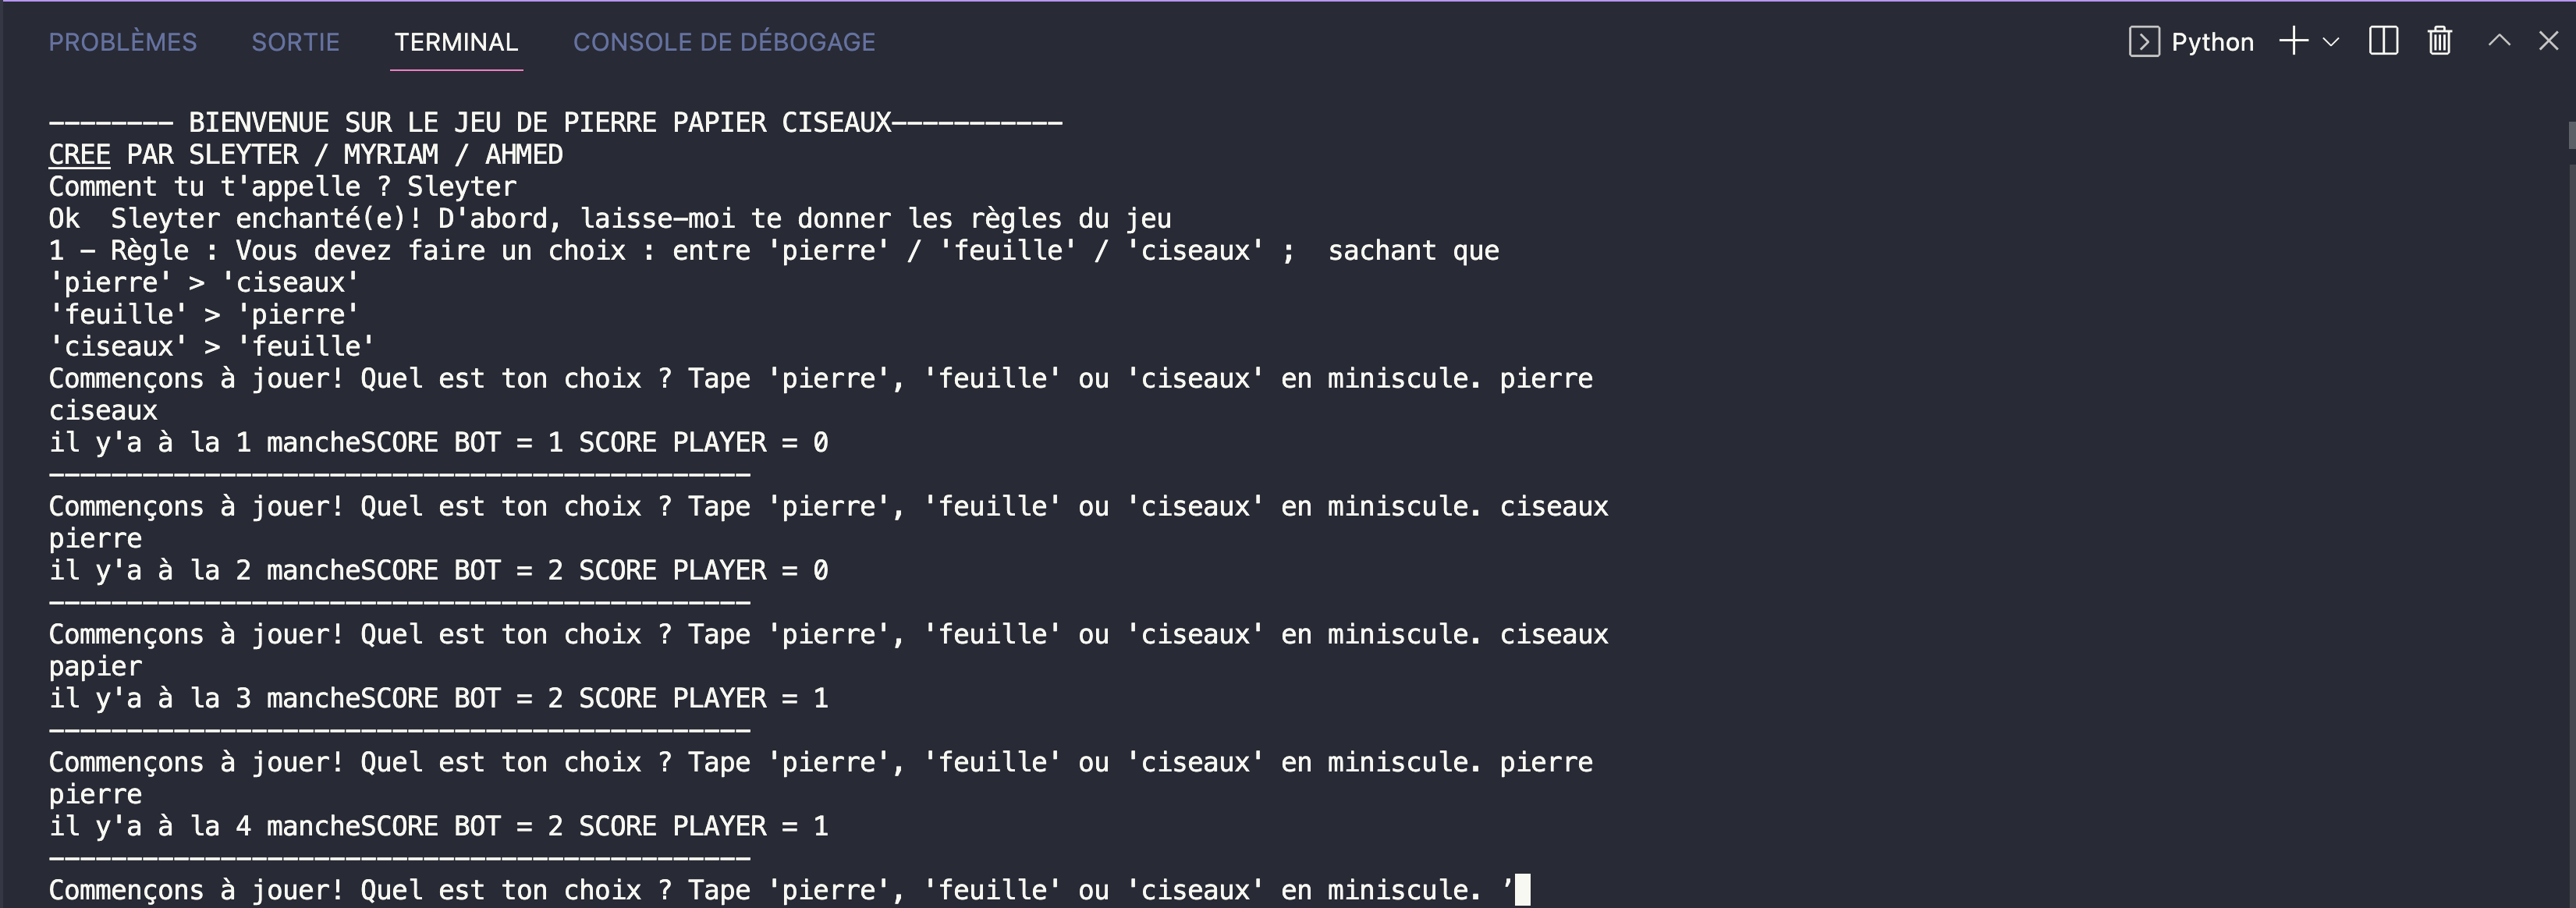2576x908 pixels.
Task: Click the BIENVENUE welcome banner line
Action: 555,123
